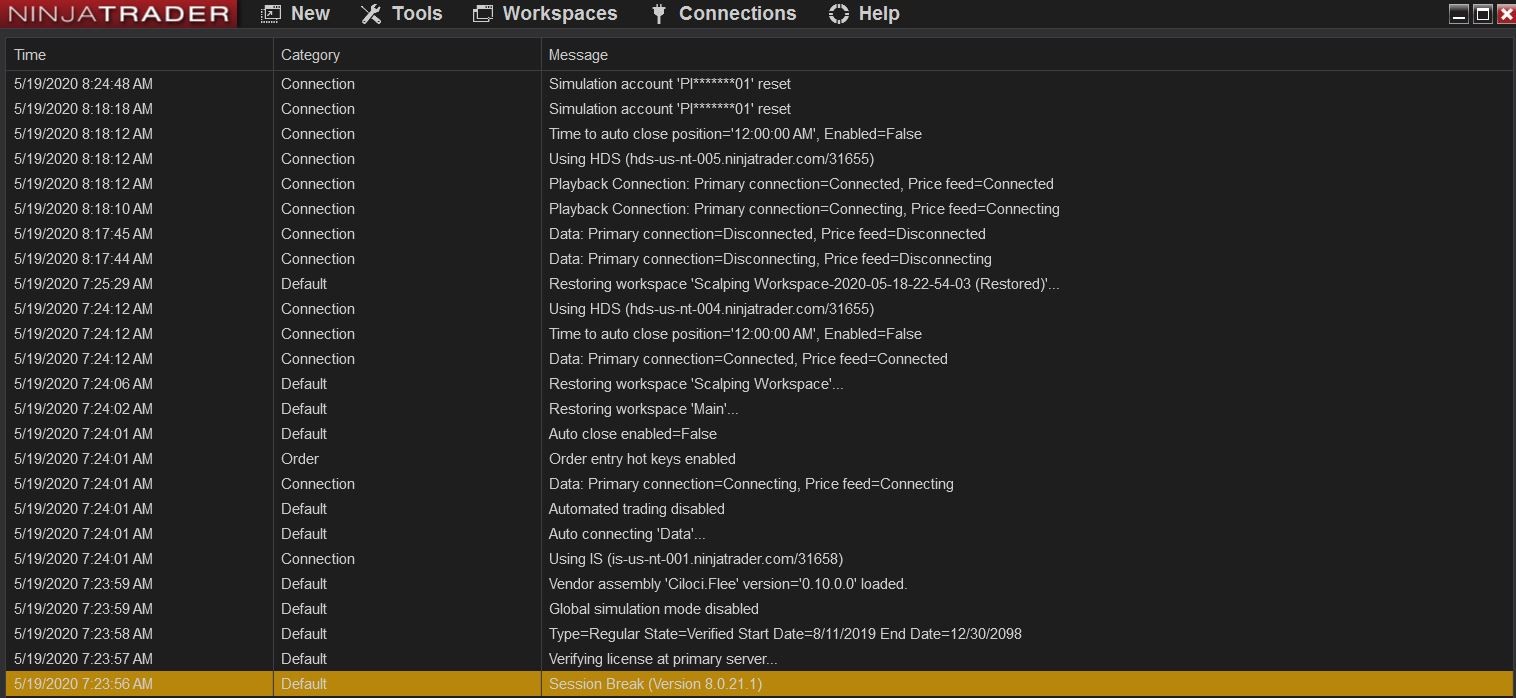
Task: Minimize the NinjaTrader window
Action: click(1459, 14)
